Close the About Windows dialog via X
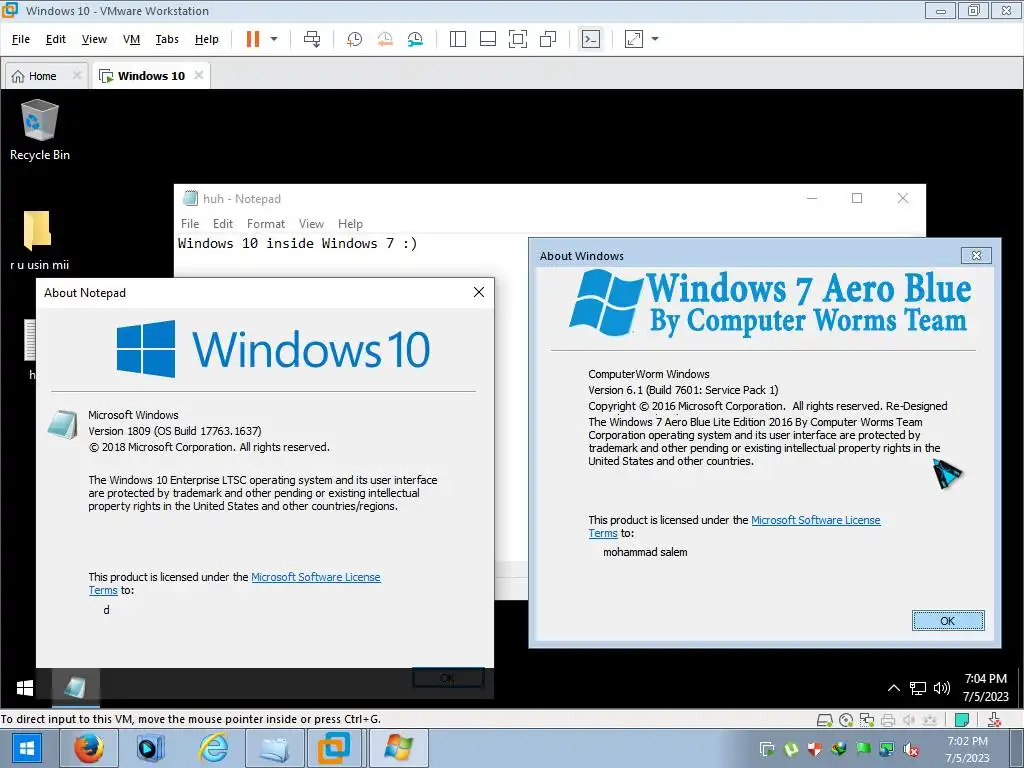This screenshot has height=768, width=1024. (x=976, y=255)
